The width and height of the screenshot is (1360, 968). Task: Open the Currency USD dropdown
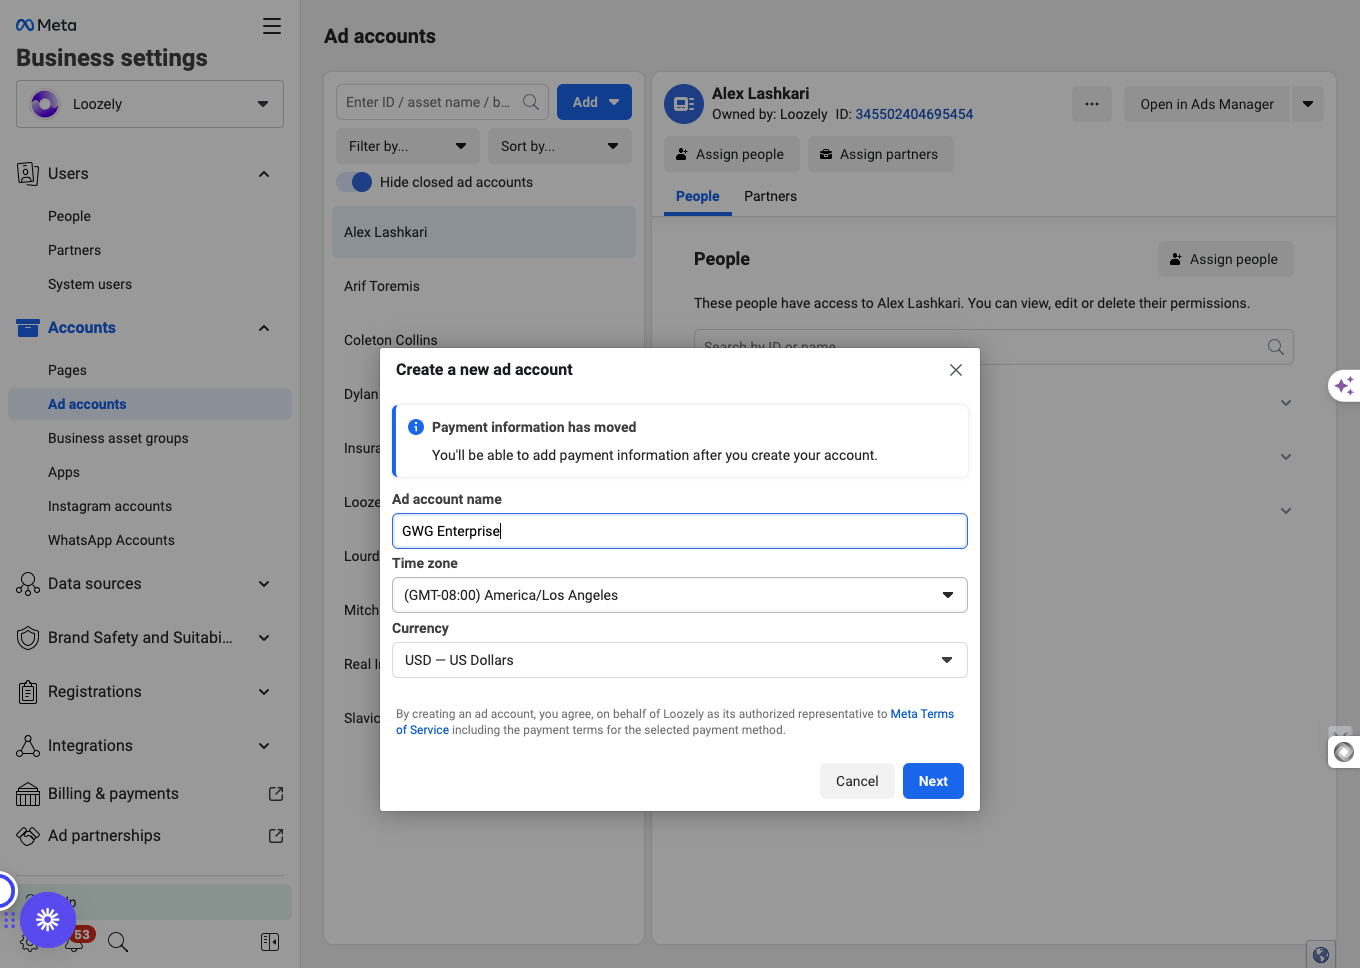click(680, 660)
